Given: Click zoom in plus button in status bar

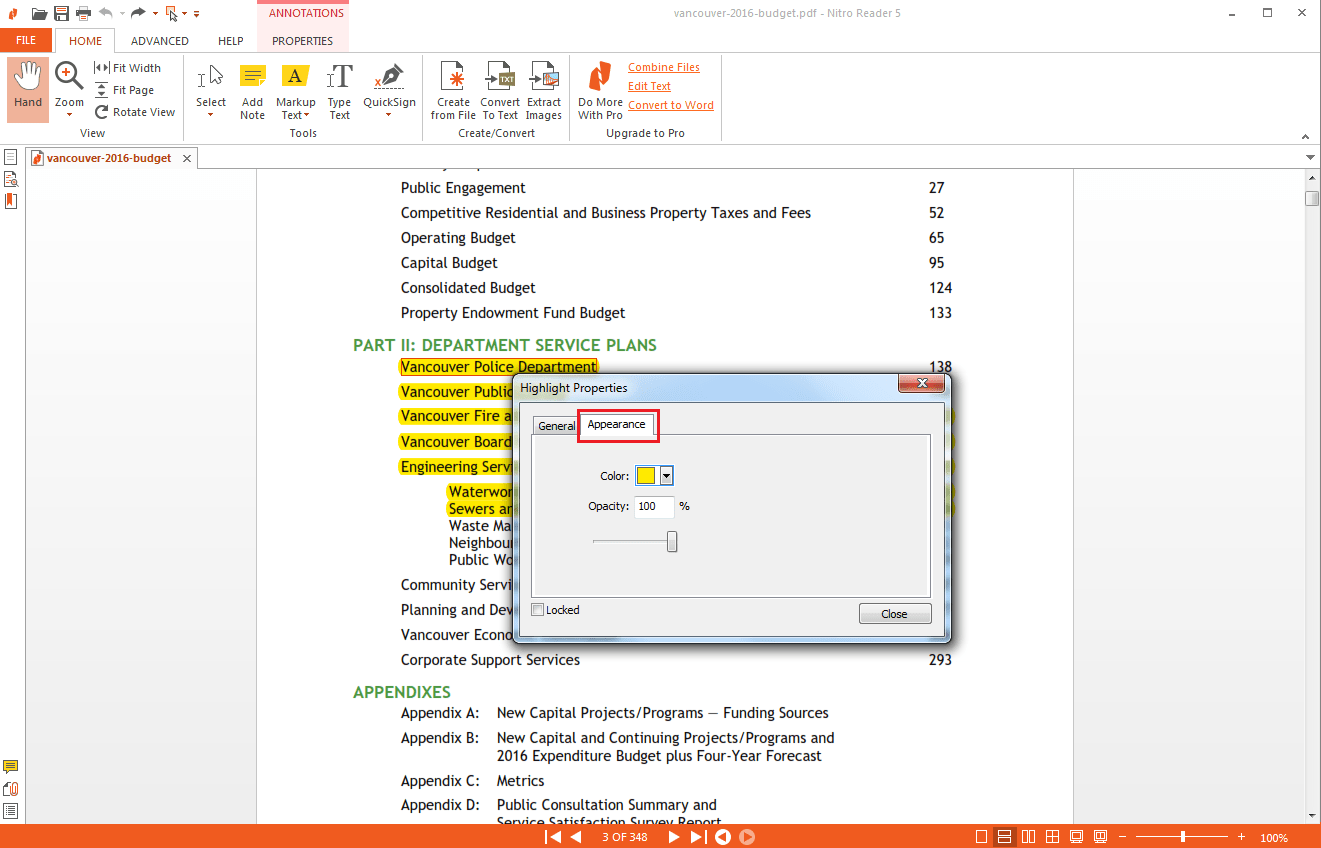Looking at the screenshot, I should tap(1241, 837).
